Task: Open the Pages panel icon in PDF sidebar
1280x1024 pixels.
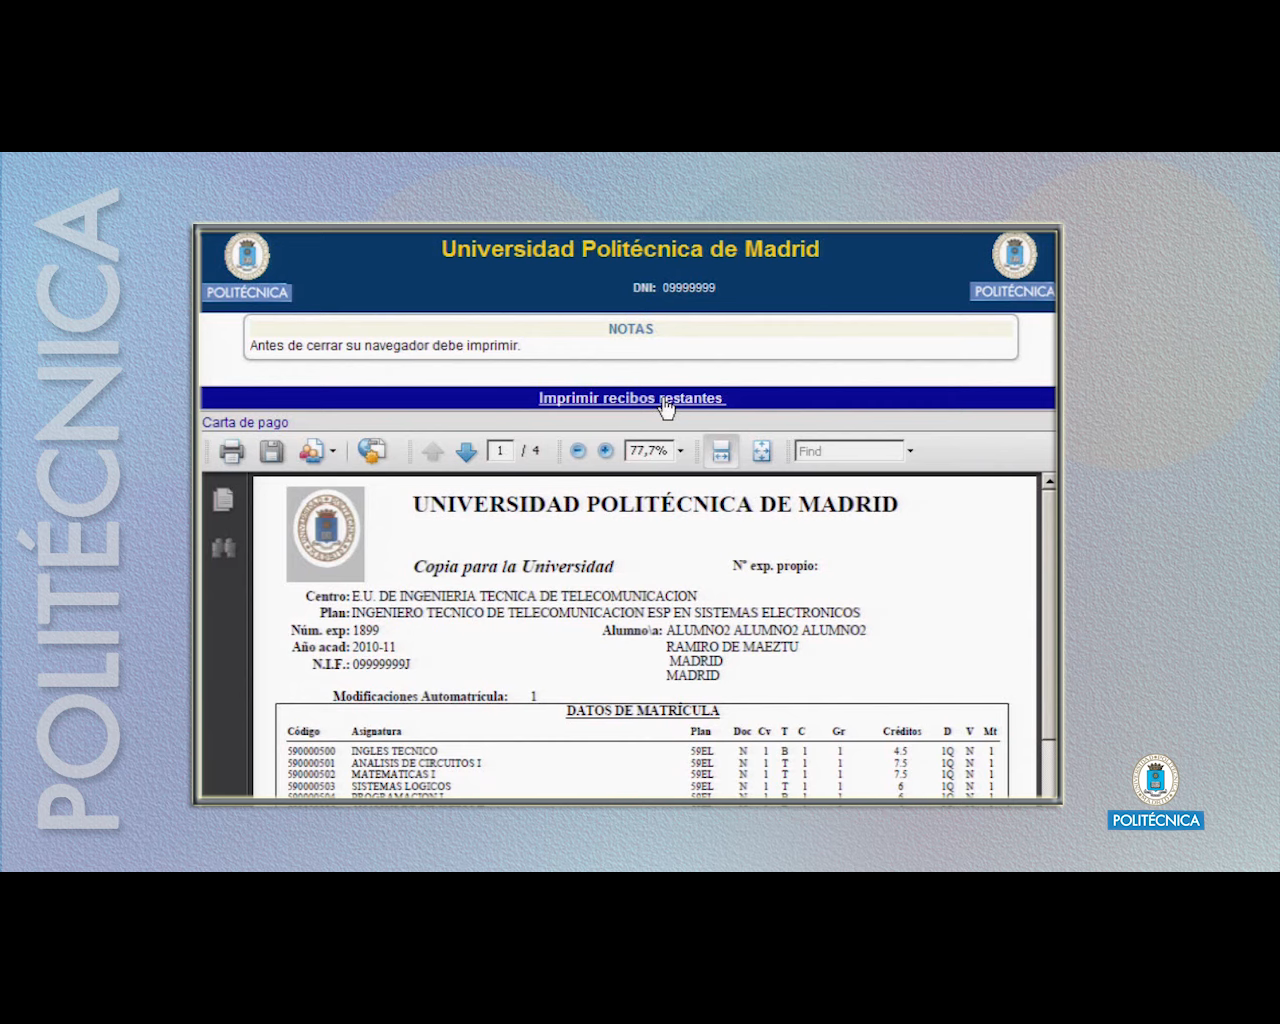Action: point(223,499)
